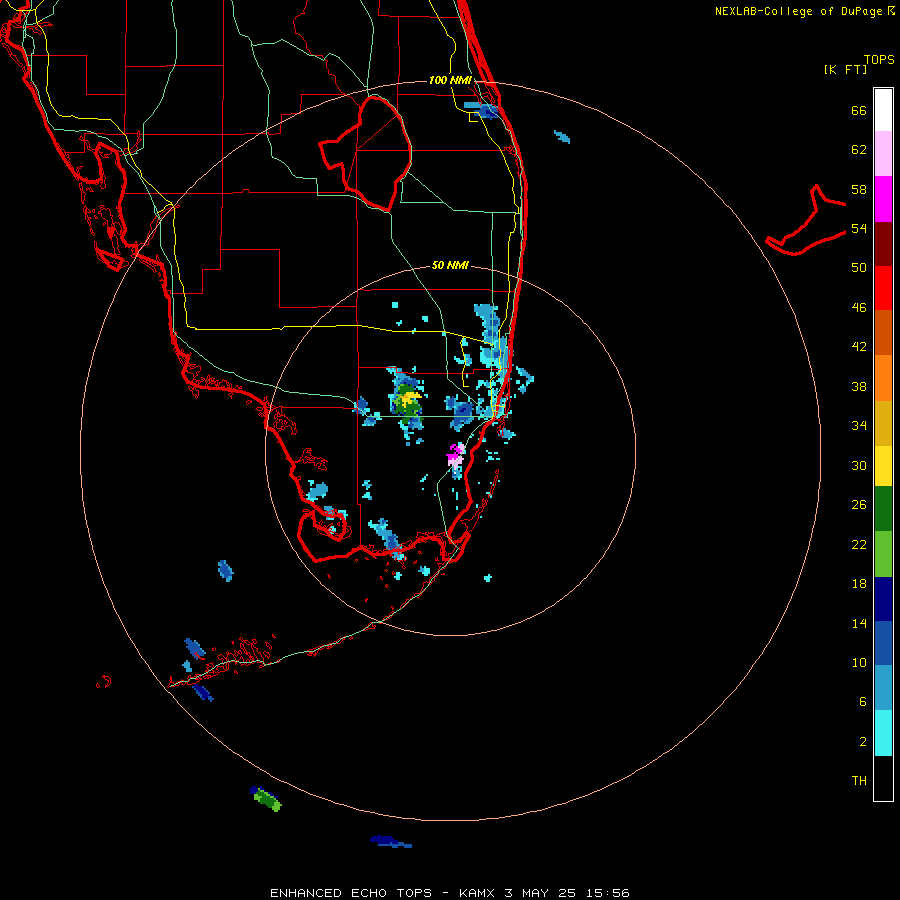Click the yellow-centered green storm cell
The width and height of the screenshot is (900, 900).
tap(408, 402)
